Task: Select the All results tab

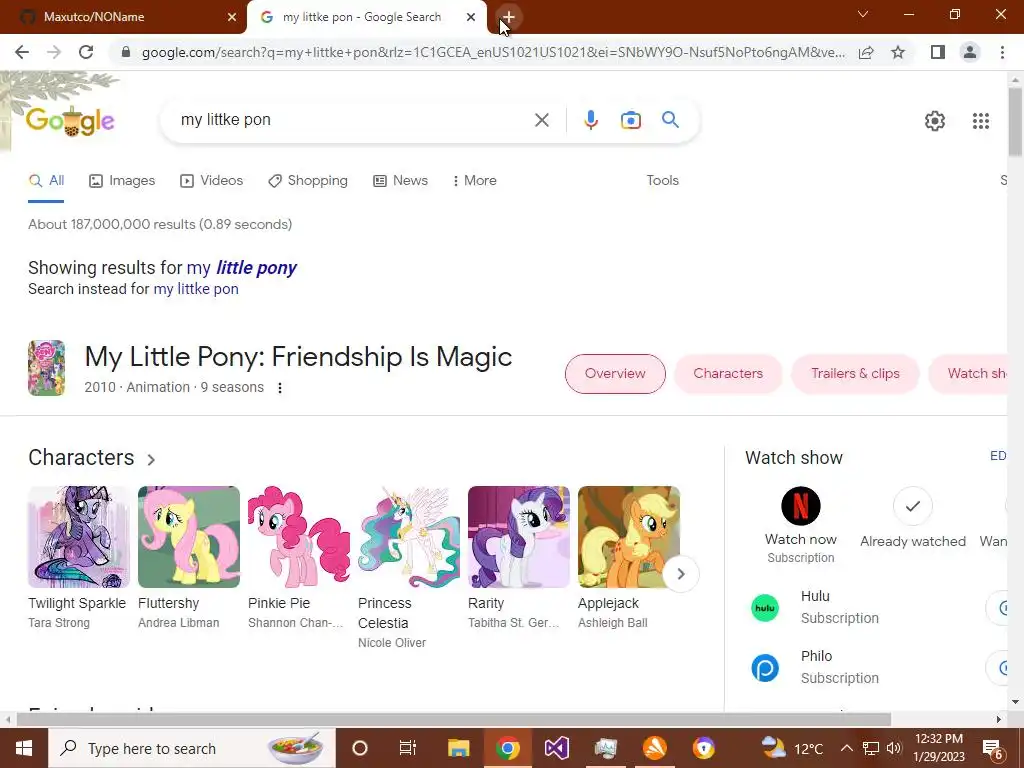Action: click(x=46, y=181)
